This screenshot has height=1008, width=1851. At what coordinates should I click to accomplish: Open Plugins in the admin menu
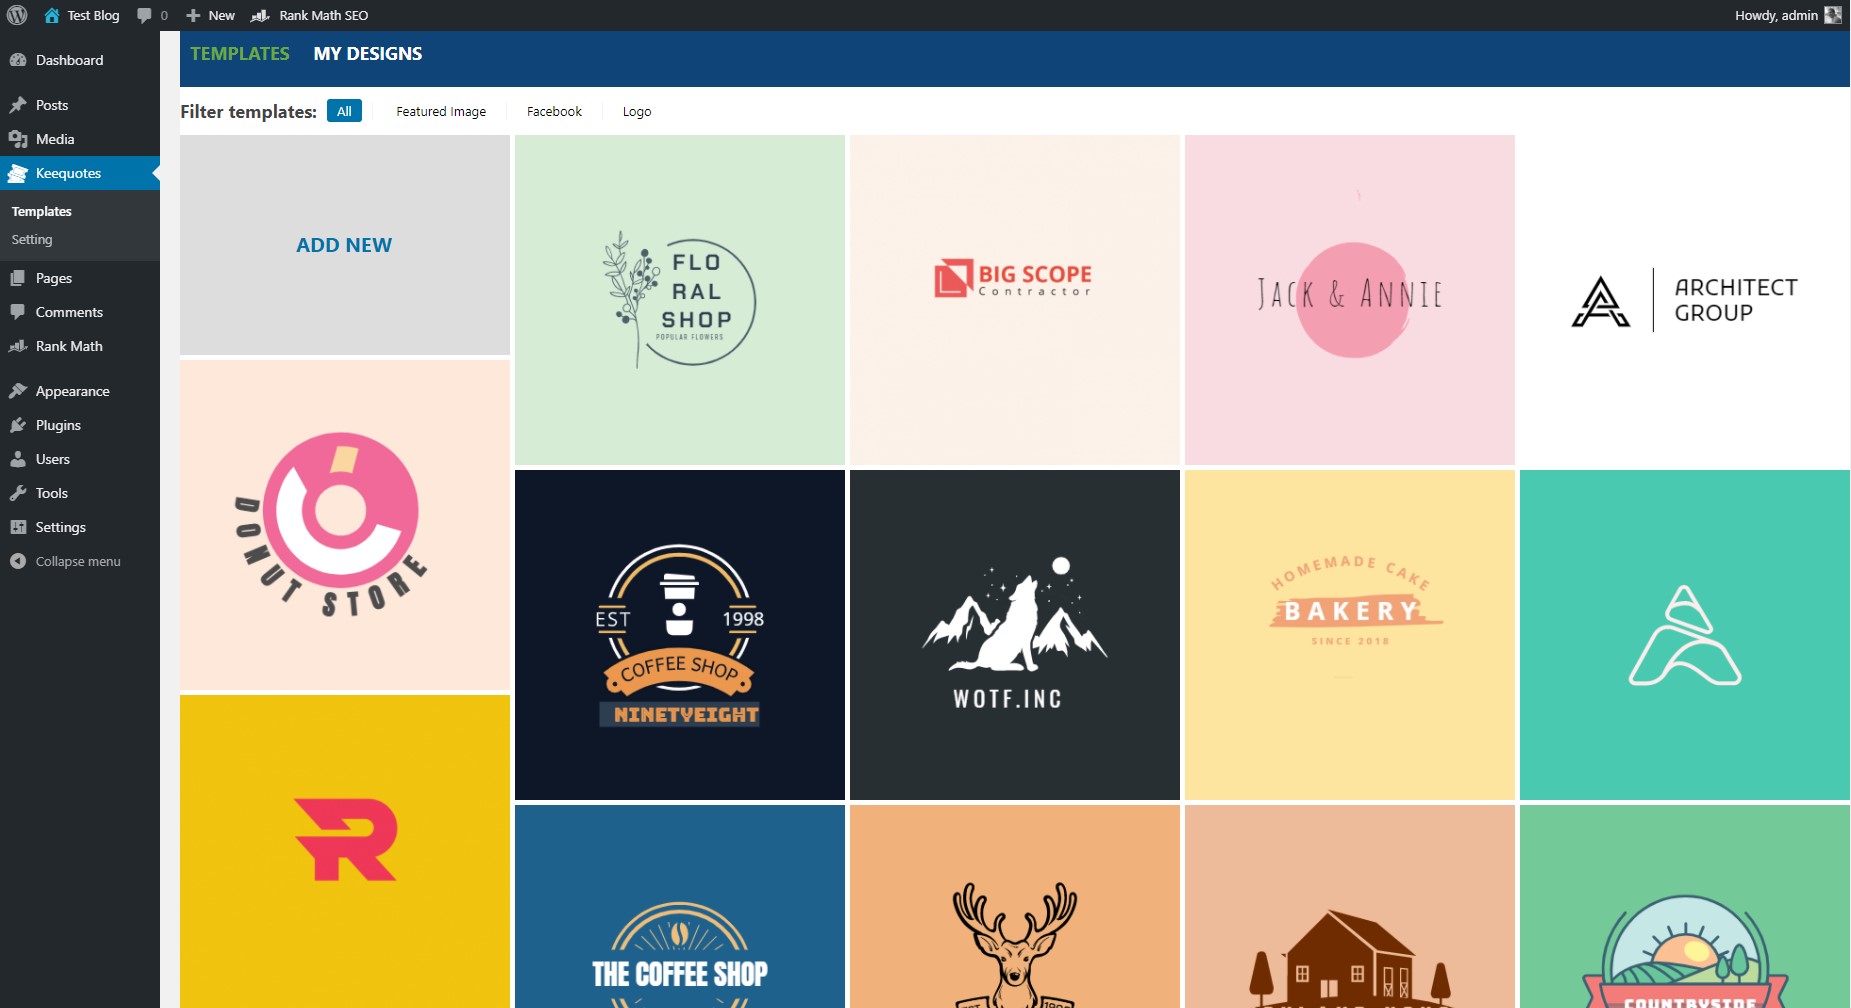80,425
